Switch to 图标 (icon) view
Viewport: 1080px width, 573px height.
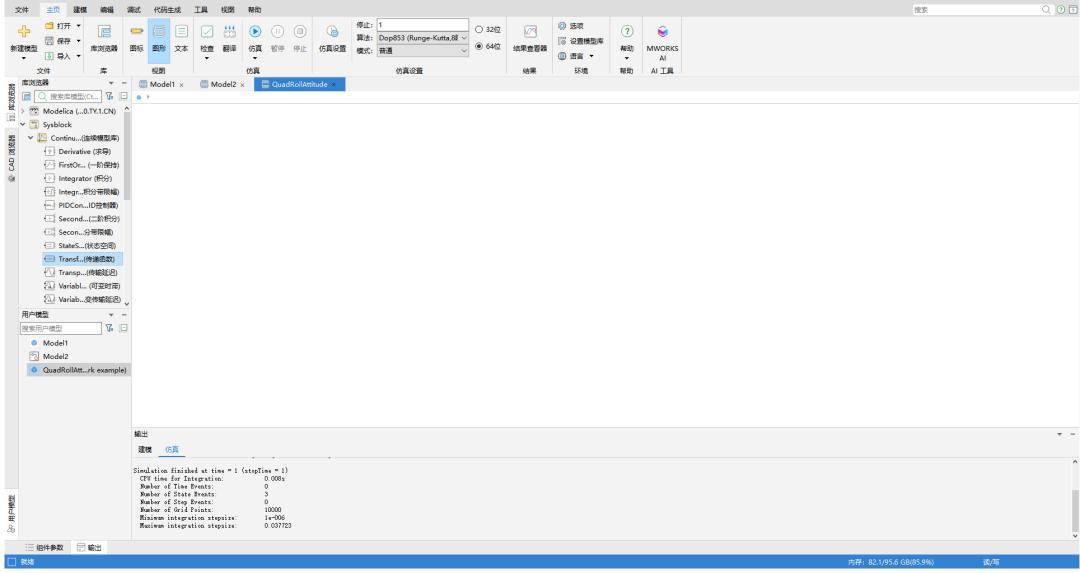[x=136, y=38]
